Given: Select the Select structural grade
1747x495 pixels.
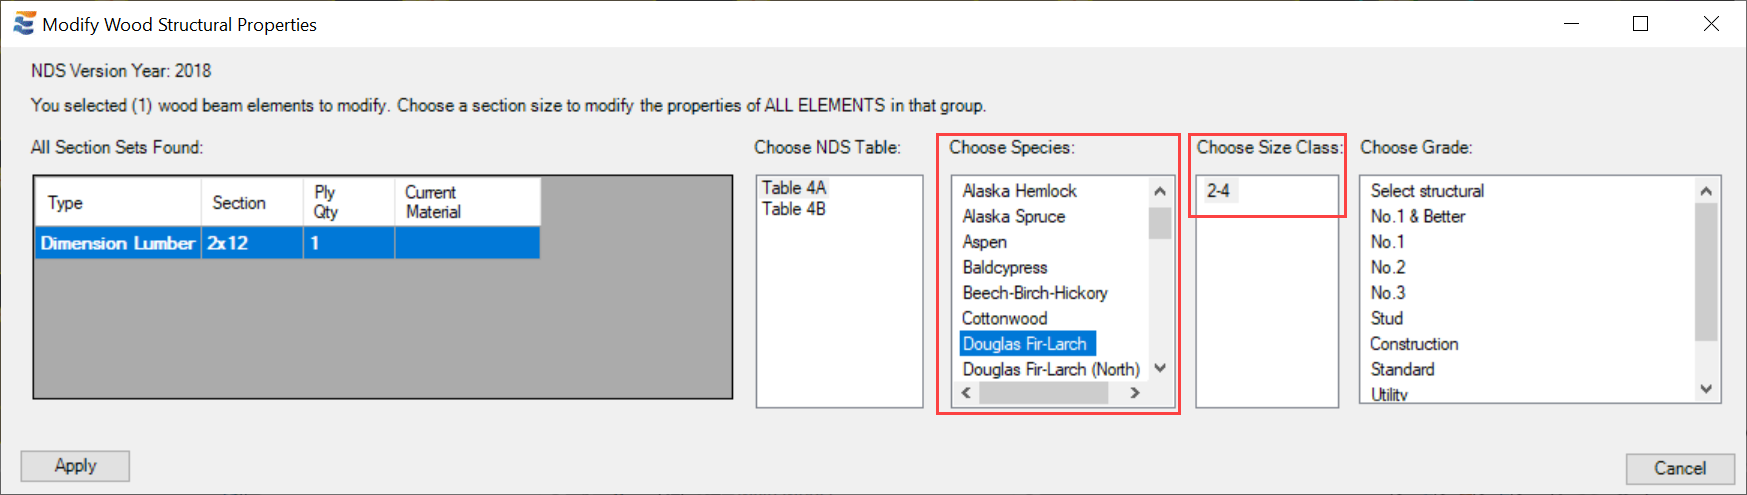Looking at the screenshot, I should point(1427,191).
